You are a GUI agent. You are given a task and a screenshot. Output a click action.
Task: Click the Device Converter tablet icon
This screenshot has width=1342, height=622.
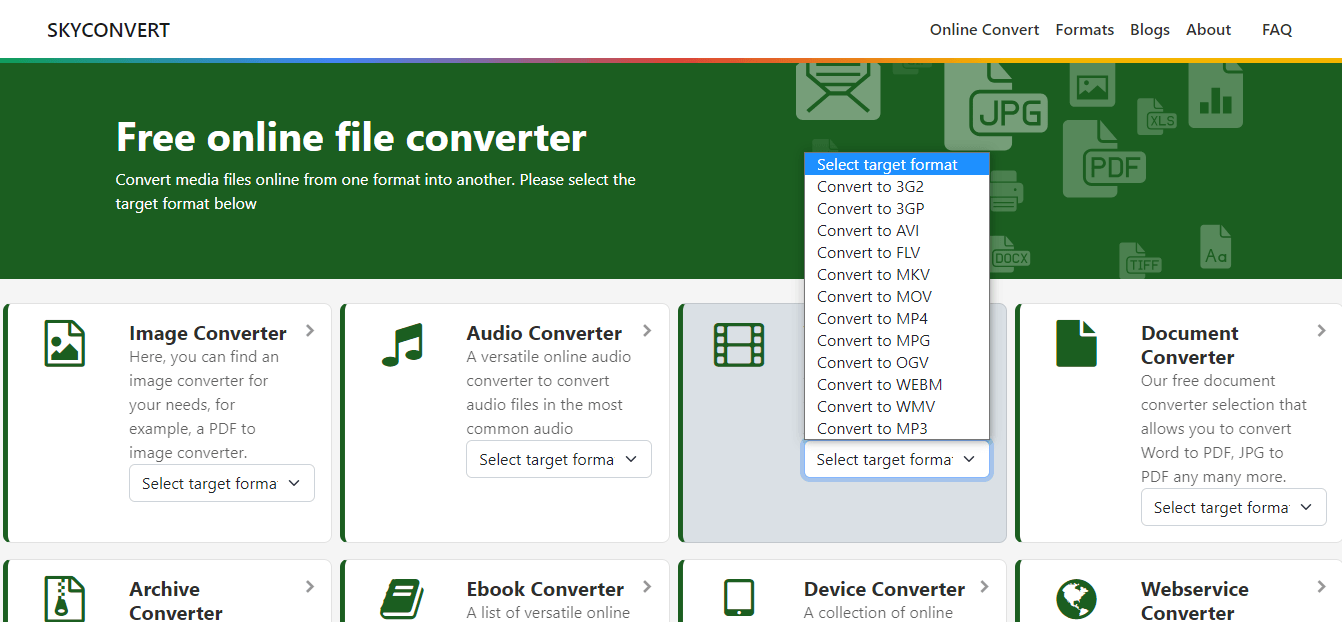(x=739, y=598)
